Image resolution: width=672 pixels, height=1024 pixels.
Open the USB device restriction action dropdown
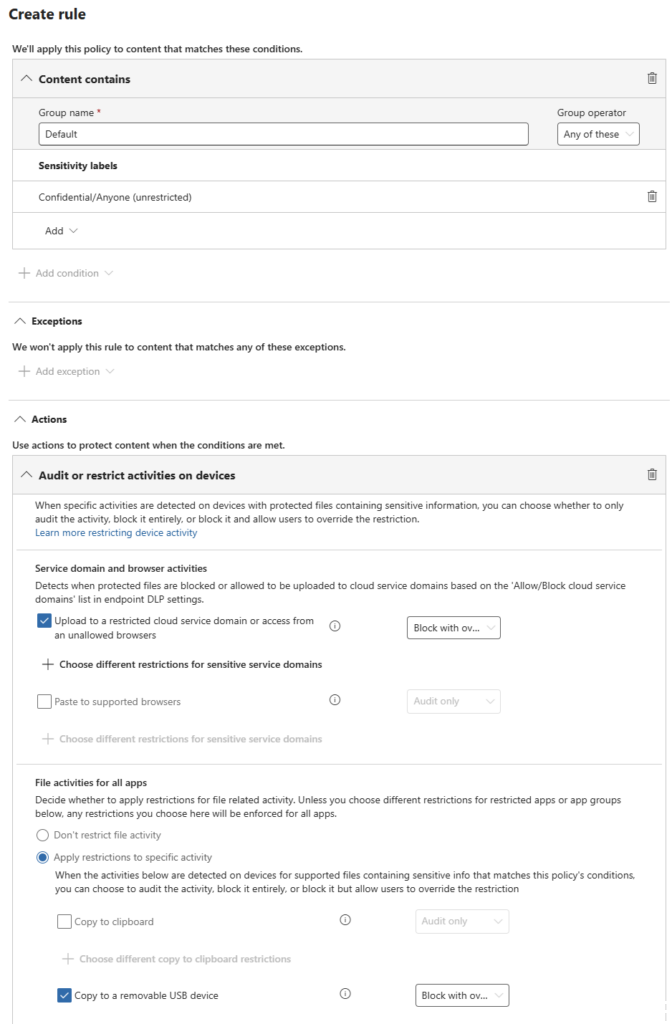pos(462,996)
